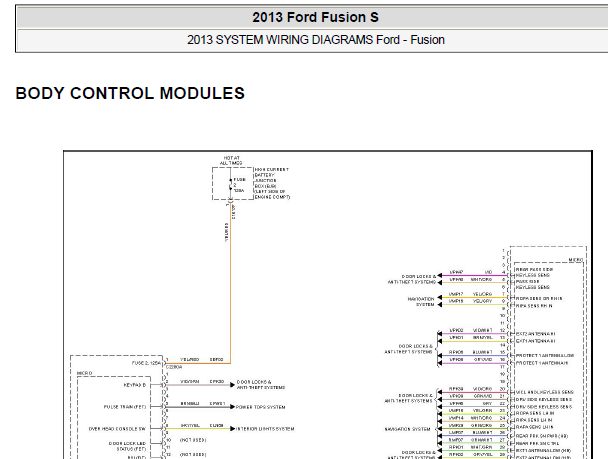This screenshot has height=459, width=608.
Task: Click the blue wire leading to Power Tops System
Action: 199,407
